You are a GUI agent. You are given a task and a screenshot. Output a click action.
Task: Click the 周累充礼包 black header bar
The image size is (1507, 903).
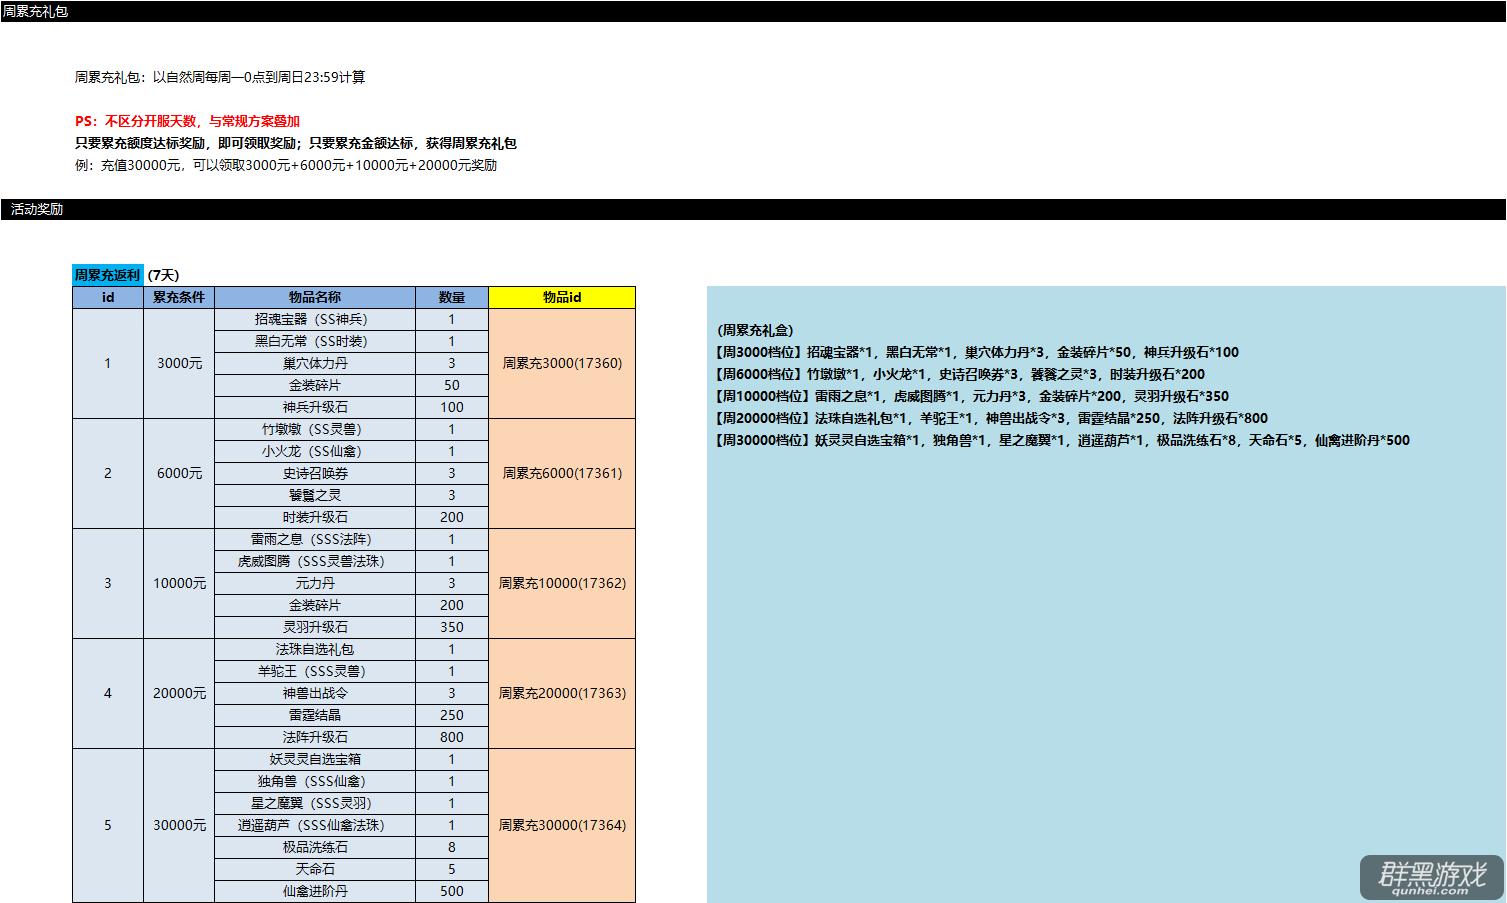coord(753,12)
